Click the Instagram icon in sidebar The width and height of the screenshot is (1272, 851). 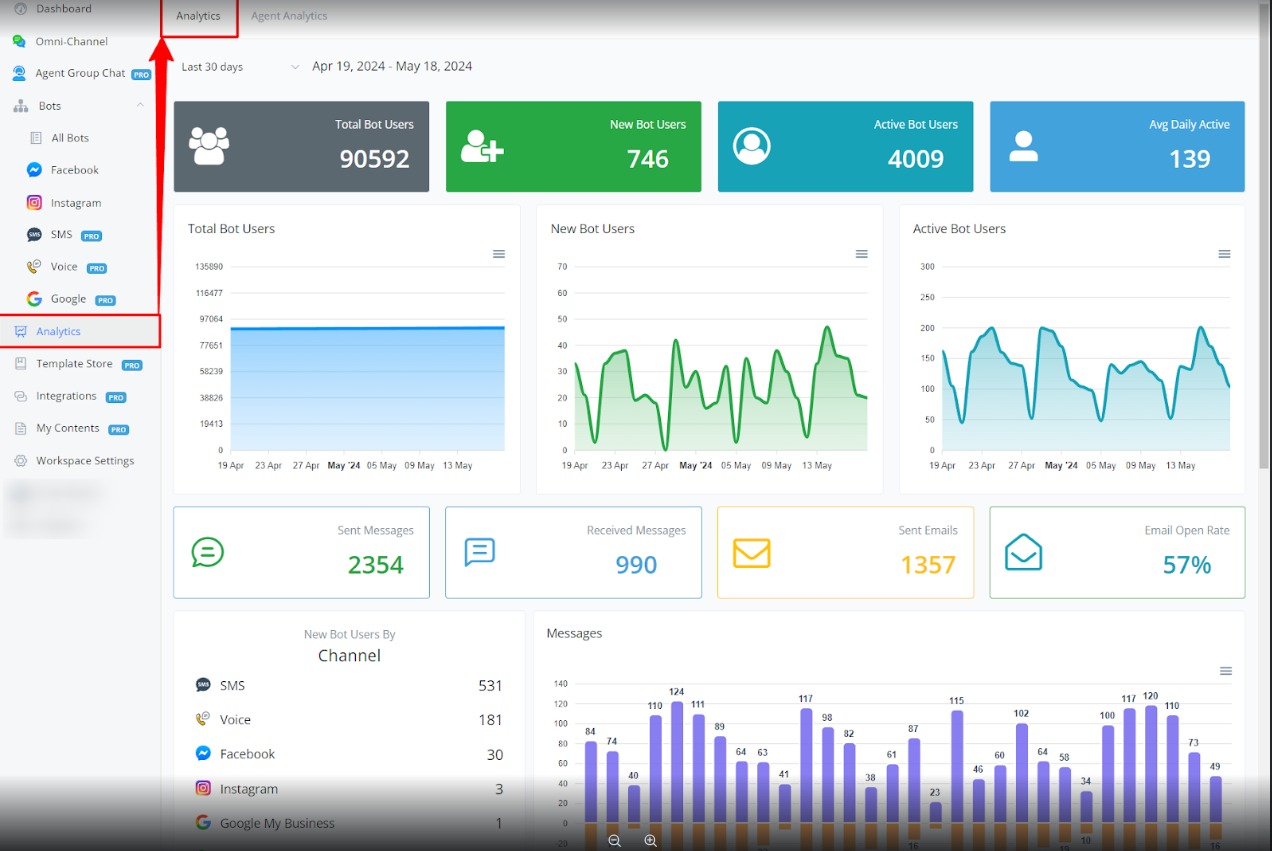34,203
